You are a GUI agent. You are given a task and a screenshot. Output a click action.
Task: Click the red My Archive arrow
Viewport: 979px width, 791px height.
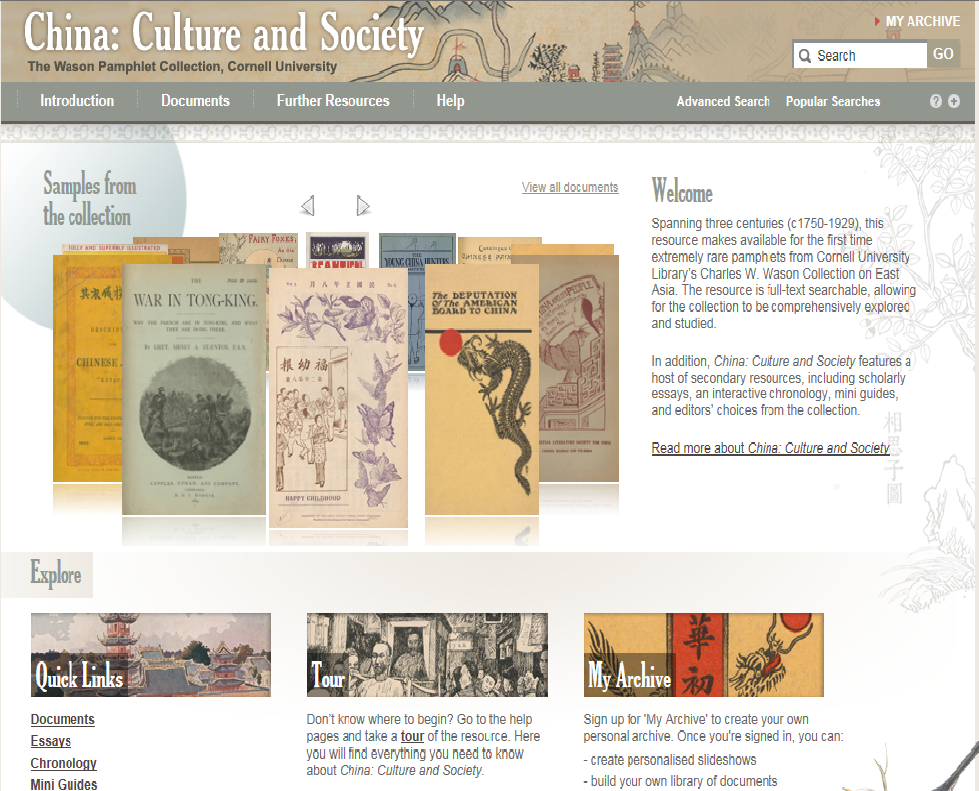(x=877, y=21)
